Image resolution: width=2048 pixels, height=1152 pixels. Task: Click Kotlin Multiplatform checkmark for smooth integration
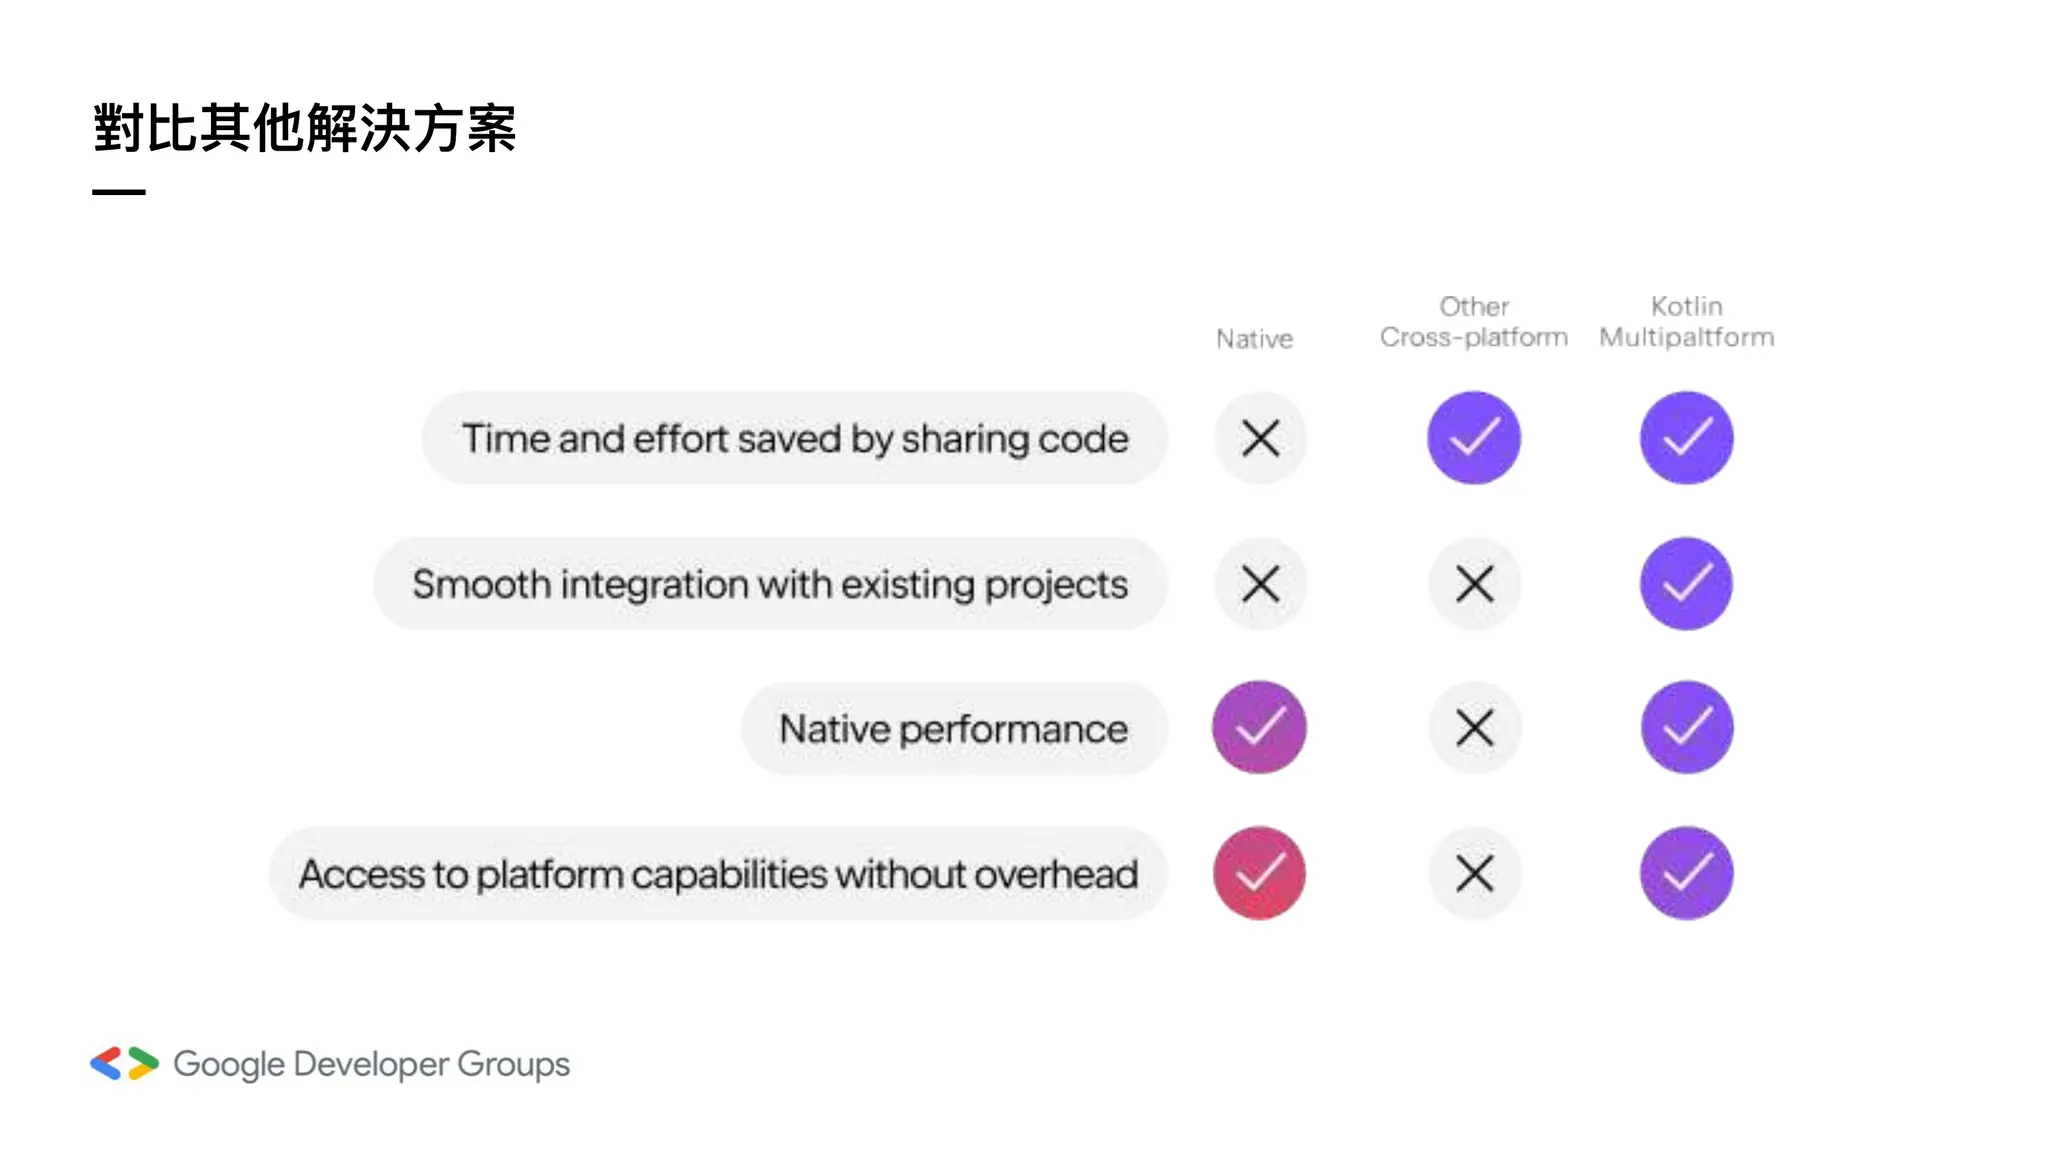pos(1686,584)
